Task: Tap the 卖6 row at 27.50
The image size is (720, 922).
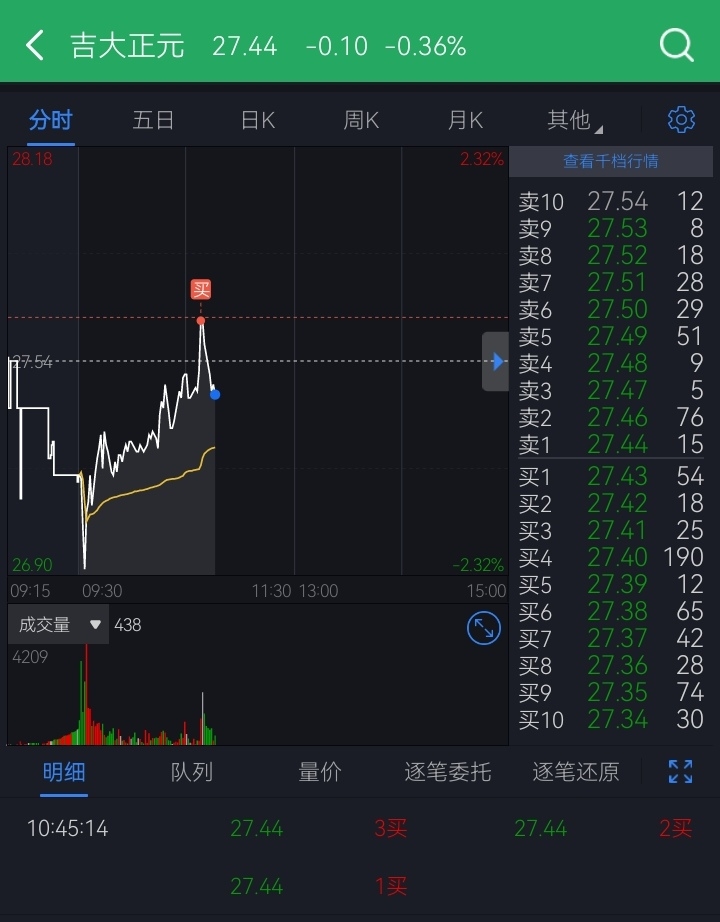Action: click(x=611, y=309)
